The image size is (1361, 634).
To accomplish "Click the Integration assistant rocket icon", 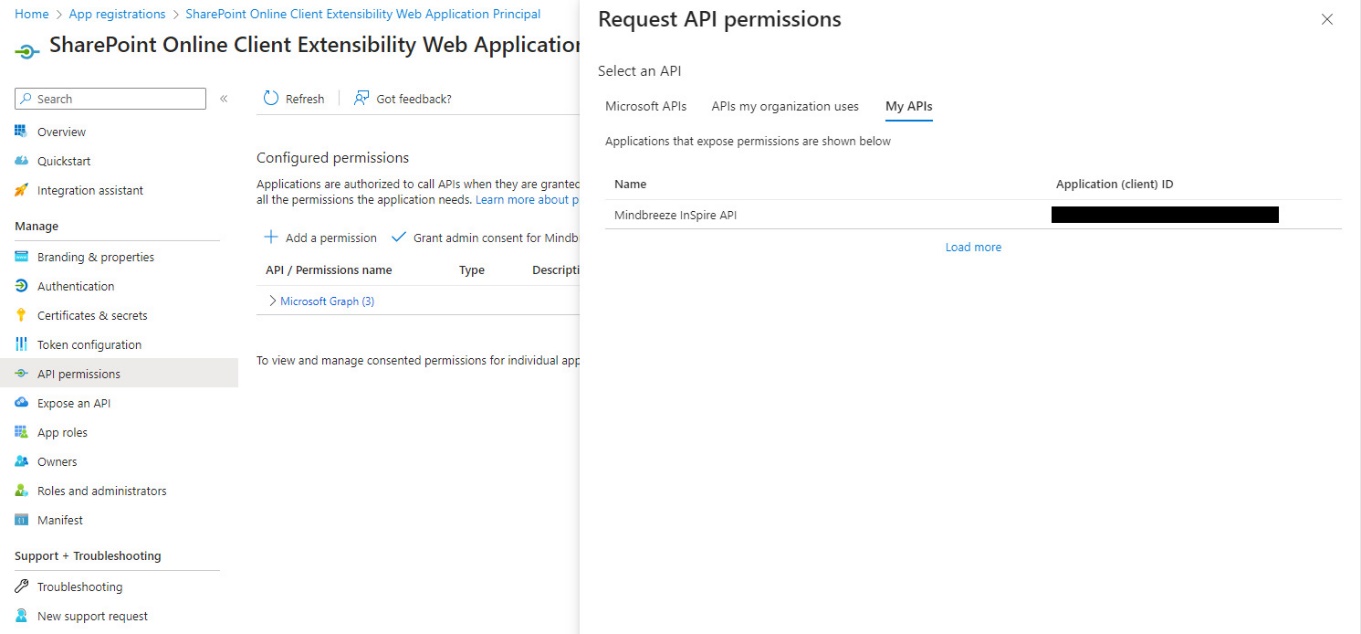I will (x=21, y=190).
